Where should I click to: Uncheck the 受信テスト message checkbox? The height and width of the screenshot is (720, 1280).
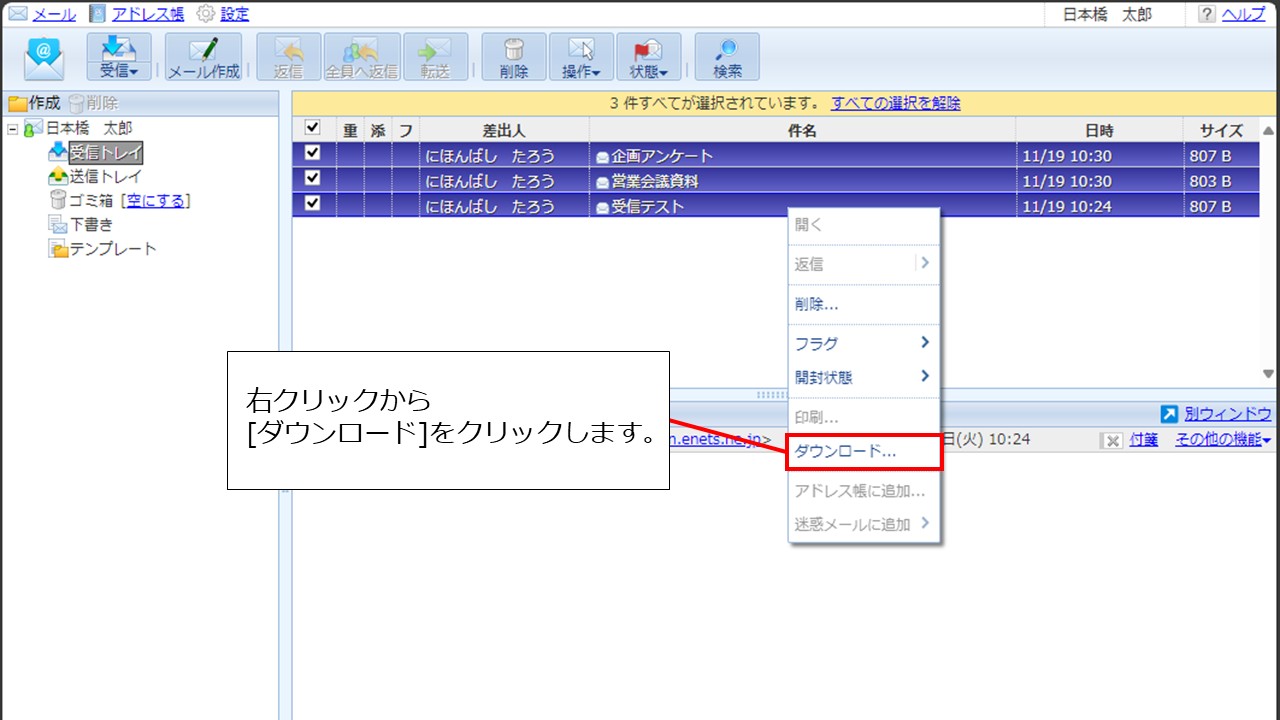[312, 204]
